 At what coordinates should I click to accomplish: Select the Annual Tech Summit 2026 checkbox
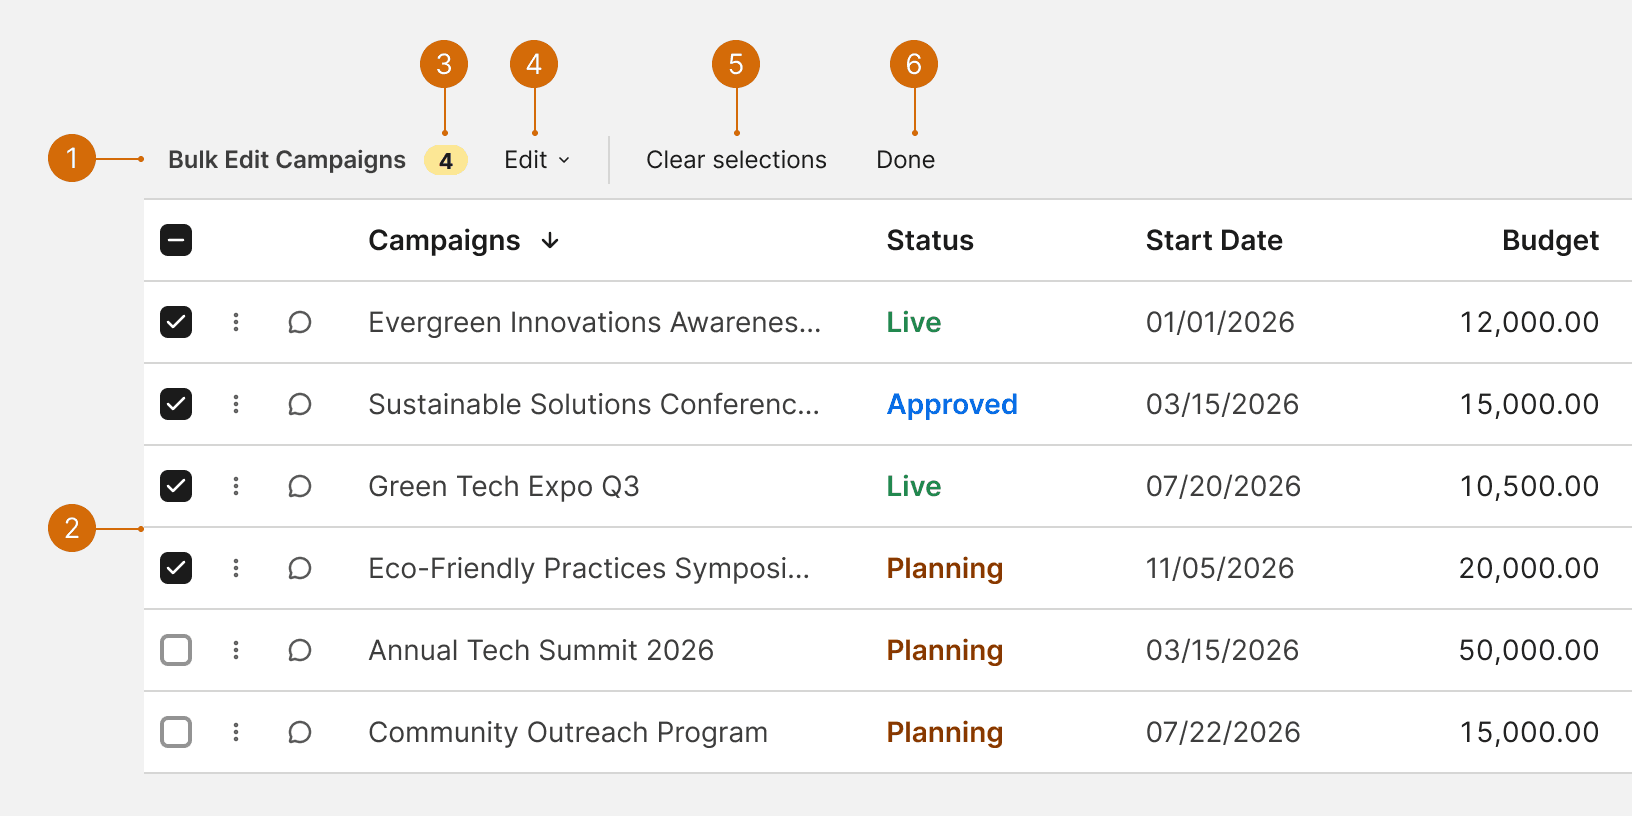176,650
